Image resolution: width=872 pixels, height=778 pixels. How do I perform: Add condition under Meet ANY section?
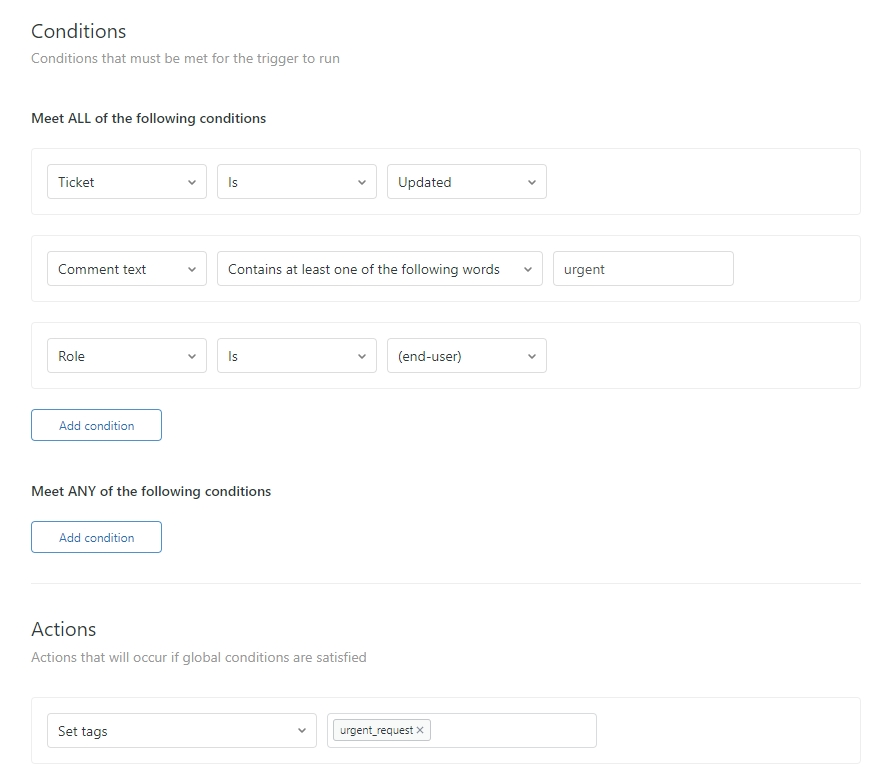tap(96, 537)
